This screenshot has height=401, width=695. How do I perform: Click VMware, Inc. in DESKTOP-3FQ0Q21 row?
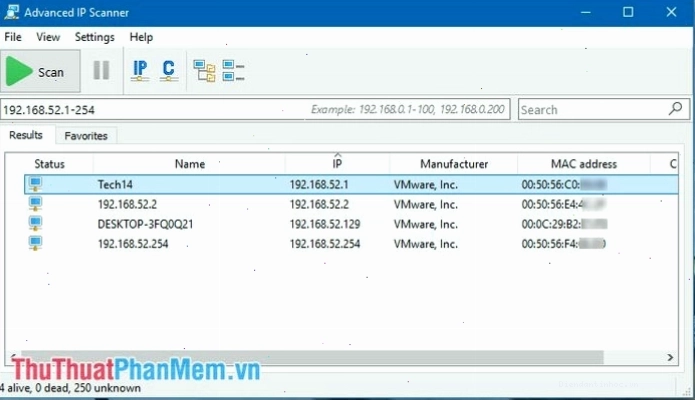click(426, 224)
